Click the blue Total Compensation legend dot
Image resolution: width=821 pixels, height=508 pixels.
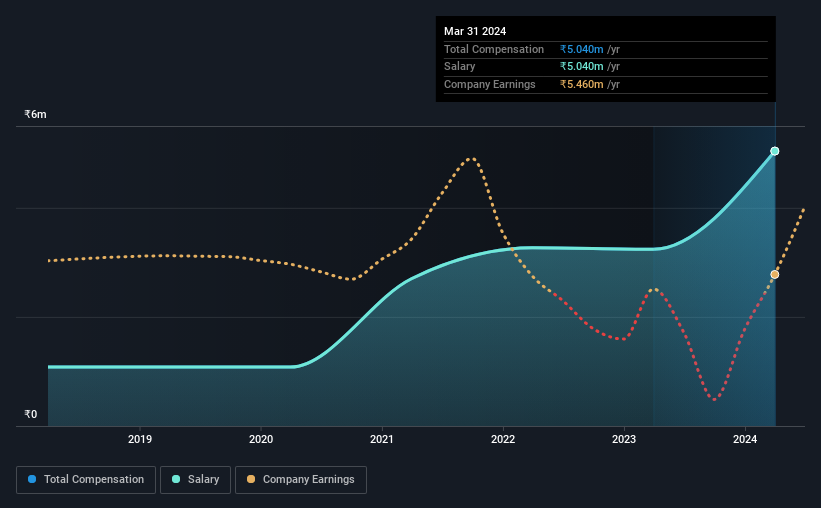[x=32, y=479]
